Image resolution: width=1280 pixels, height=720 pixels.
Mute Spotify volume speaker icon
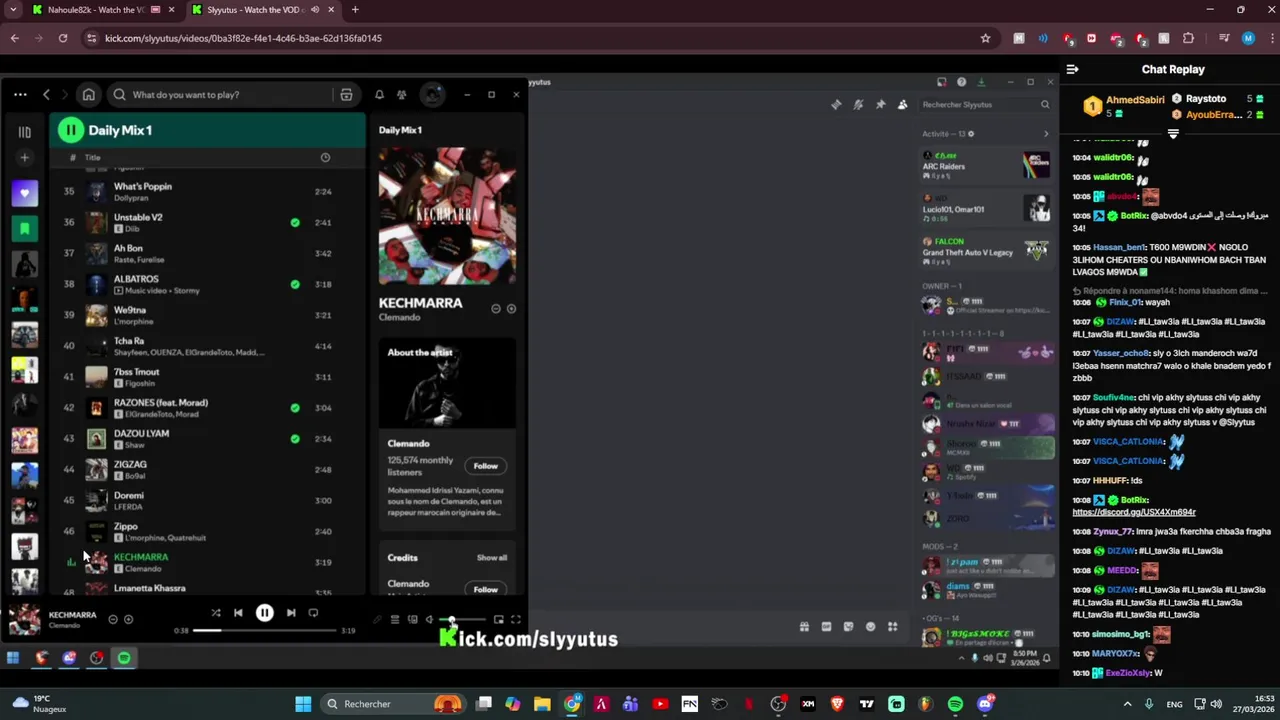429,620
